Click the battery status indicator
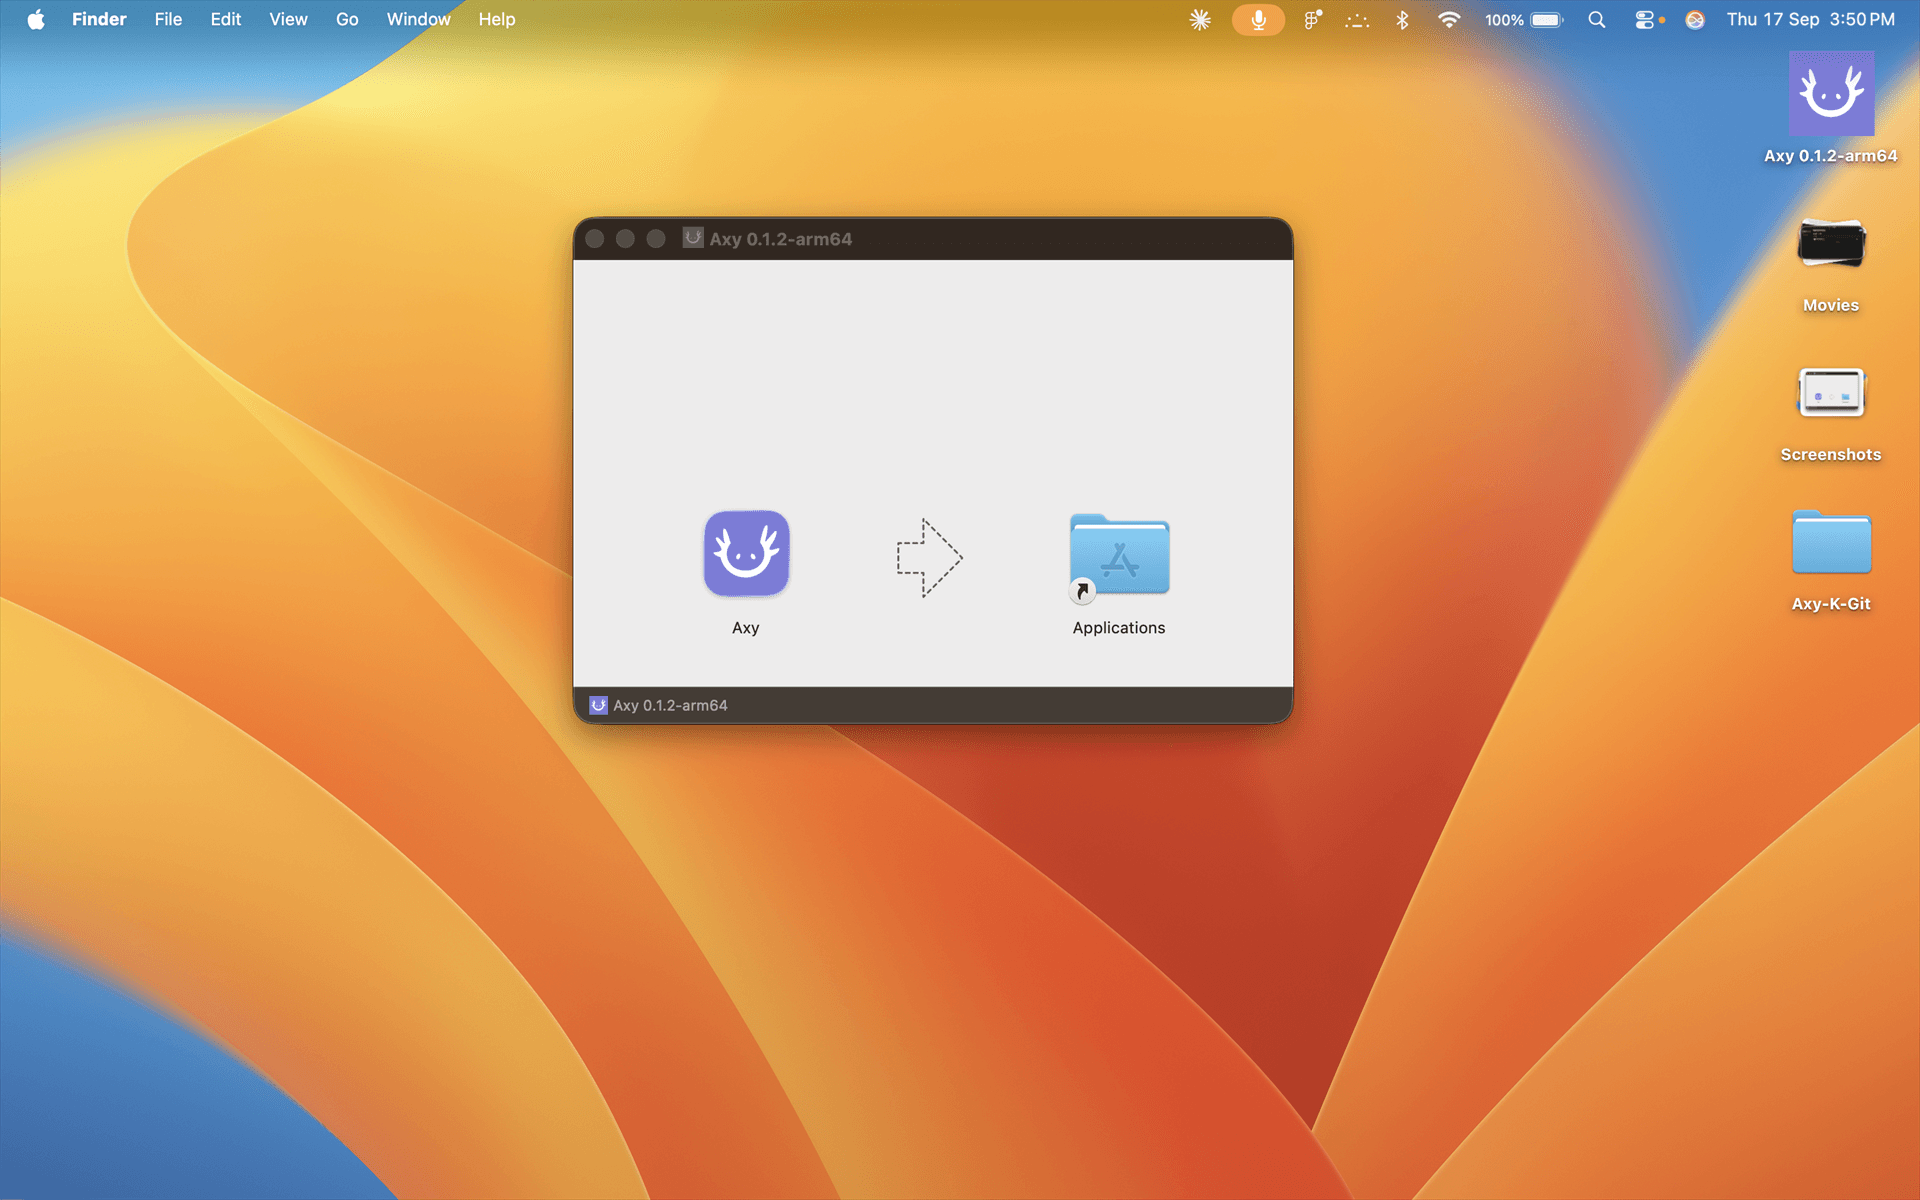Screen dimensions: 1920x1200 point(1524,19)
